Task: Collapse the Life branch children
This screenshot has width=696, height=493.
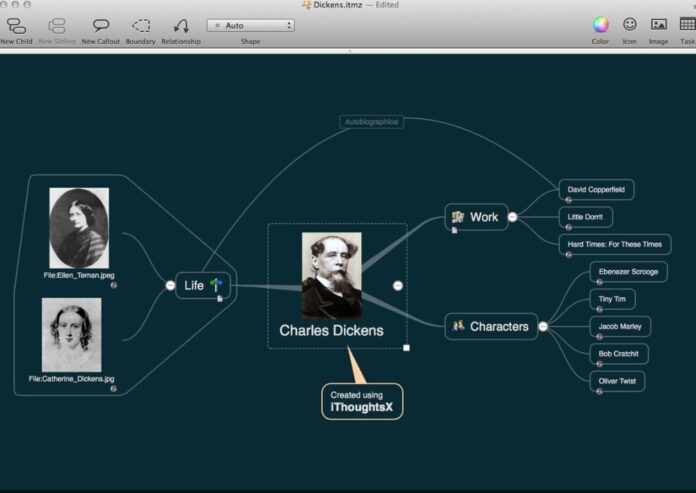Action: (170, 285)
